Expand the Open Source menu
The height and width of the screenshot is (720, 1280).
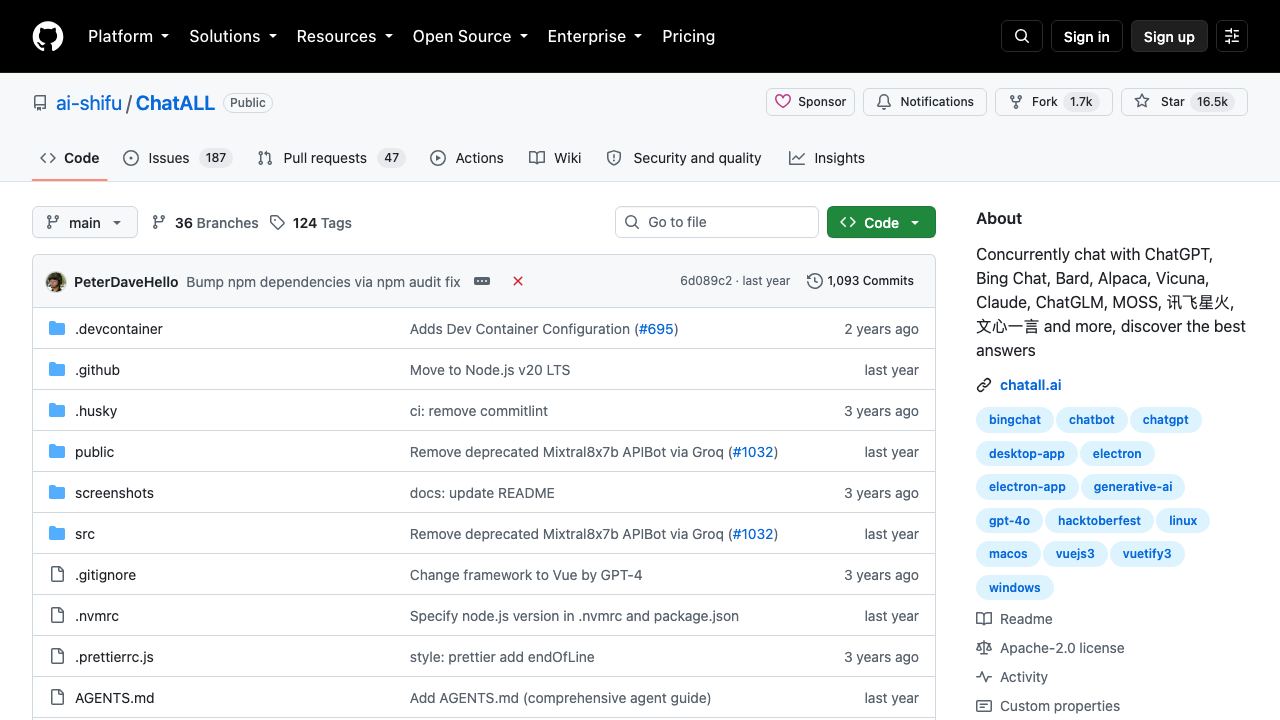point(470,36)
